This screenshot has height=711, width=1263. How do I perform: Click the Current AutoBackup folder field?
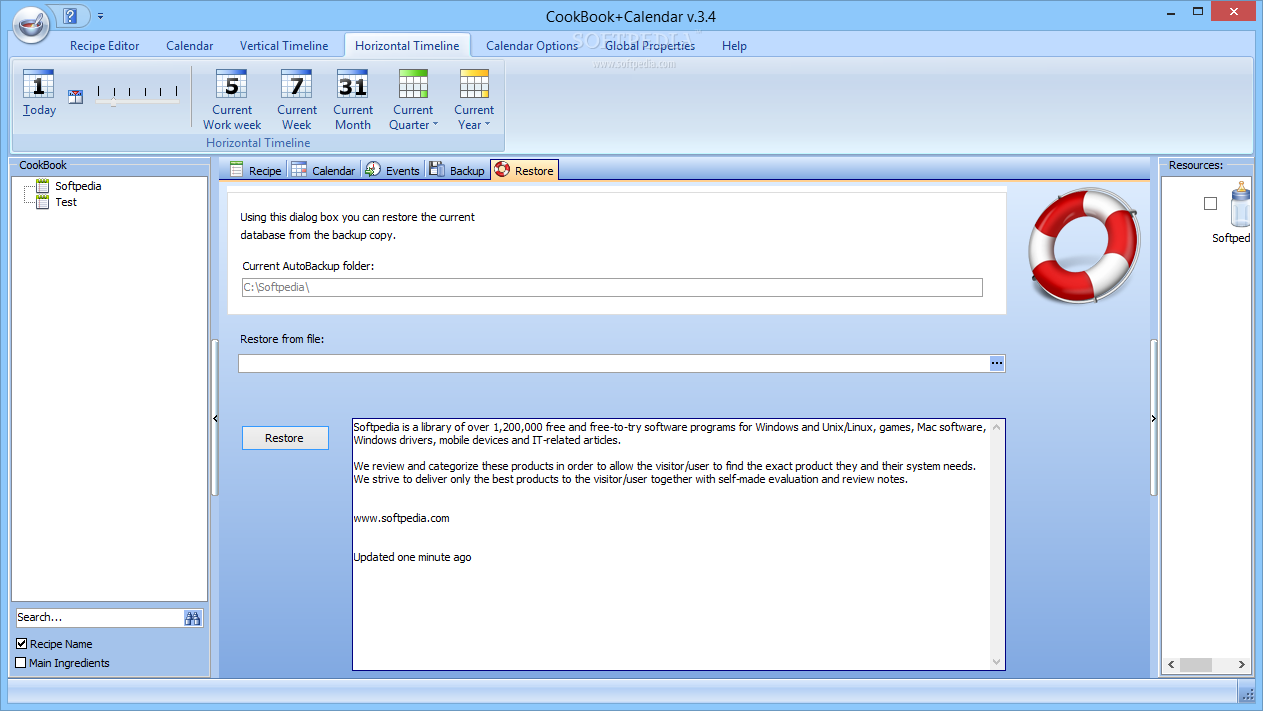(x=612, y=288)
